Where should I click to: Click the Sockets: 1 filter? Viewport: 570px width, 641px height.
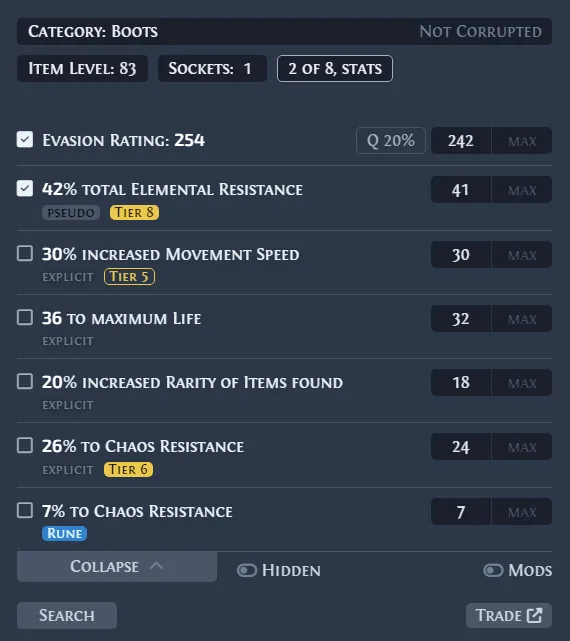tap(212, 69)
